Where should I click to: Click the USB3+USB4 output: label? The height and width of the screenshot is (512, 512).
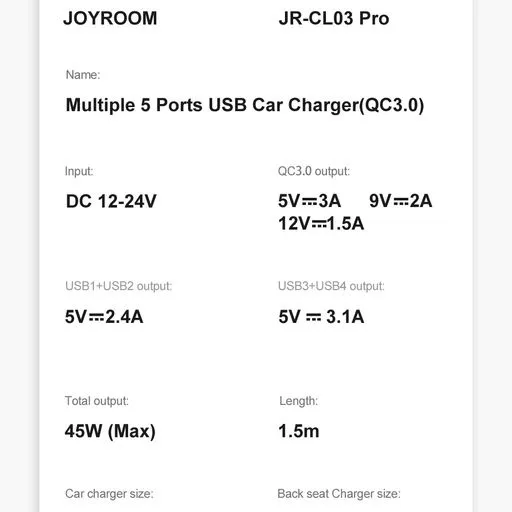[331, 286]
